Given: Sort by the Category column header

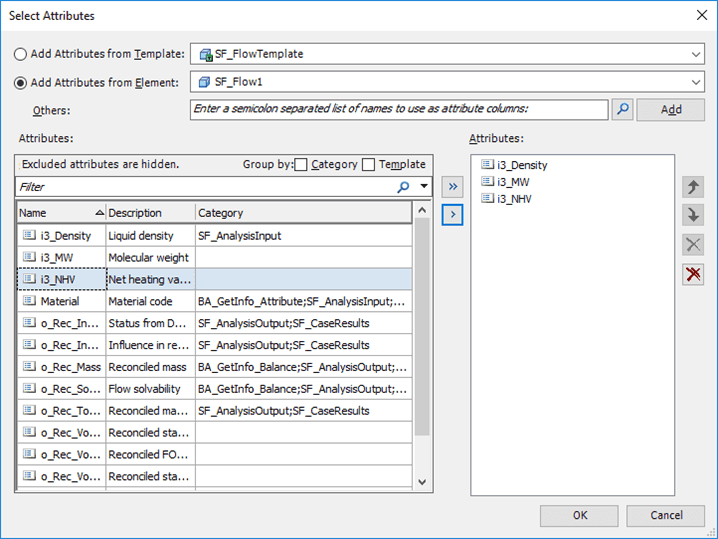Looking at the screenshot, I should [x=304, y=213].
